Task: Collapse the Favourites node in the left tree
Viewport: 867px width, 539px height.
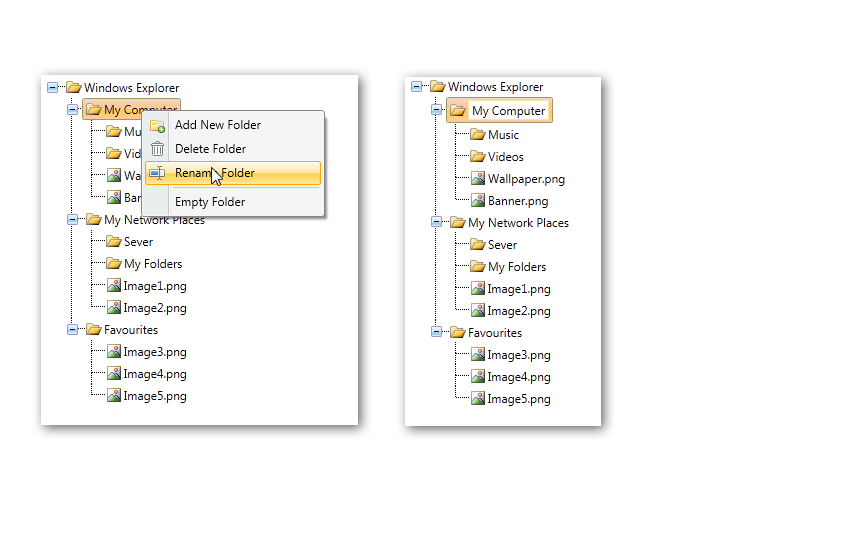Action: (72, 330)
